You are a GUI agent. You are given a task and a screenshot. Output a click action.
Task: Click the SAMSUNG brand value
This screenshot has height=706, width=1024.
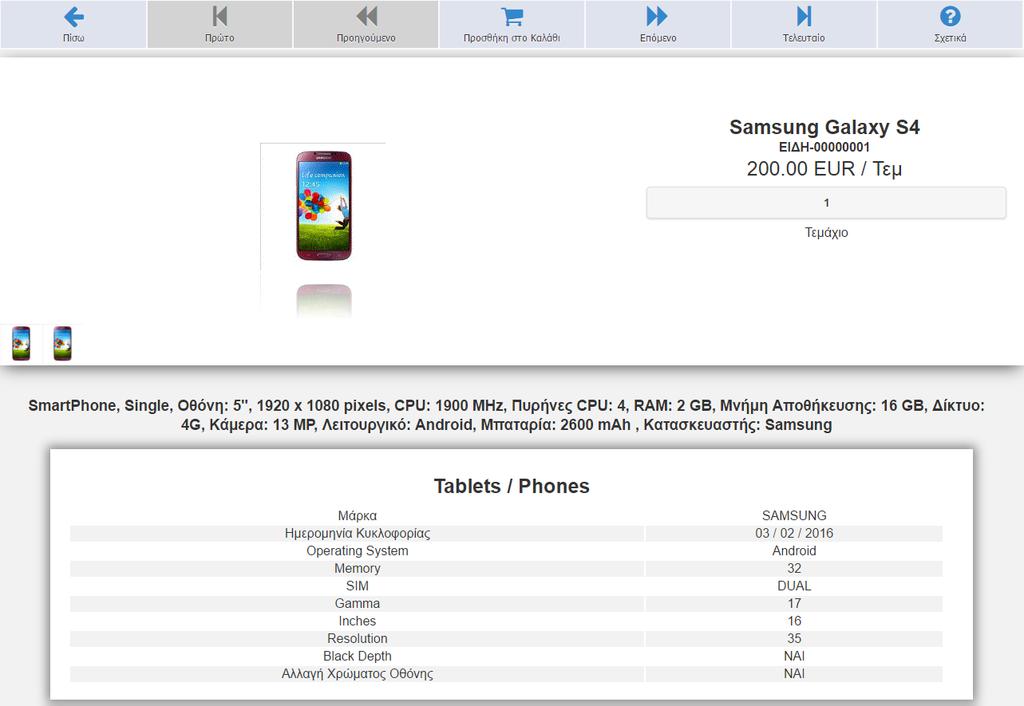[x=794, y=516]
